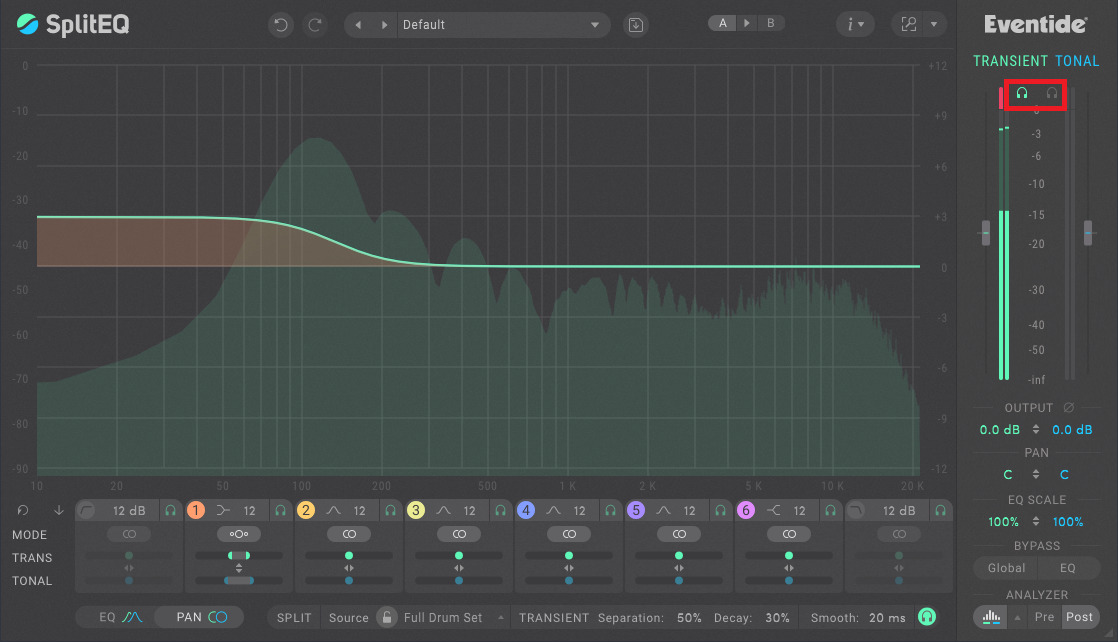This screenshot has height=642, width=1118.
Task: Toggle band 3 on or off
Action: [x=416, y=510]
